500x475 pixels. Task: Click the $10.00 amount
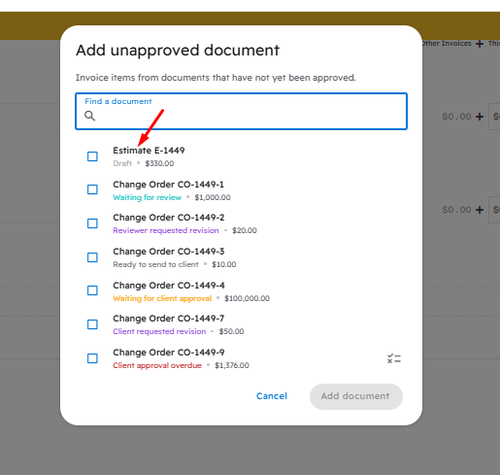[x=224, y=264]
